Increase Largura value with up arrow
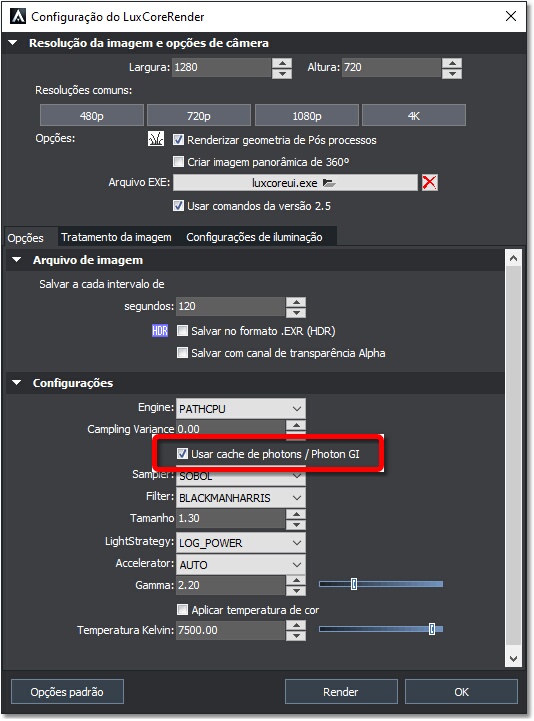This screenshot has width=534, height=721. [x=282, y=63]
